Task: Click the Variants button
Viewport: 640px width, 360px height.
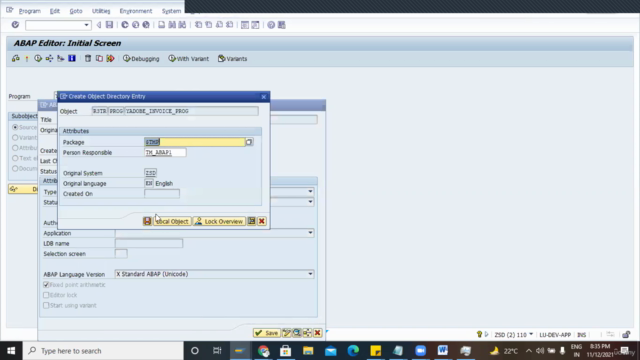Action: tap(233, 59)
